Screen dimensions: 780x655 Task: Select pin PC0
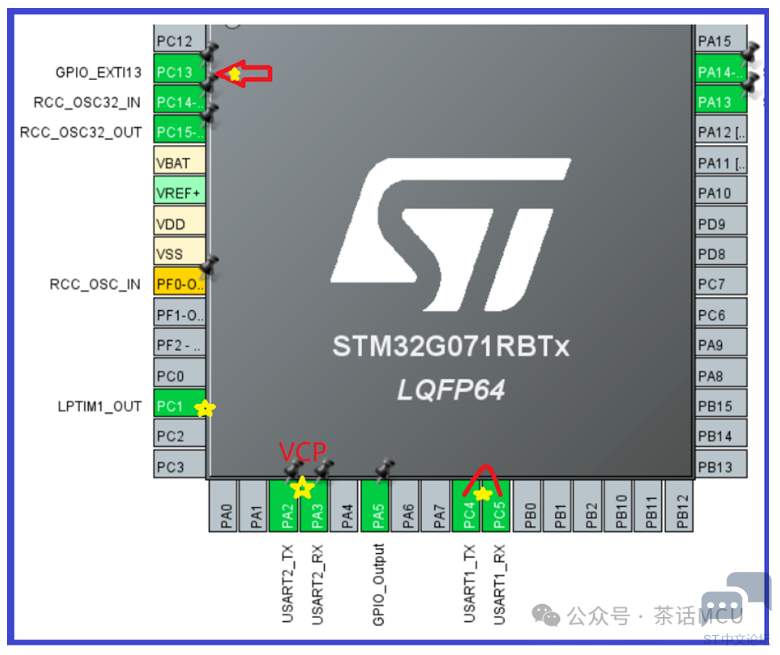click(180, 373)
